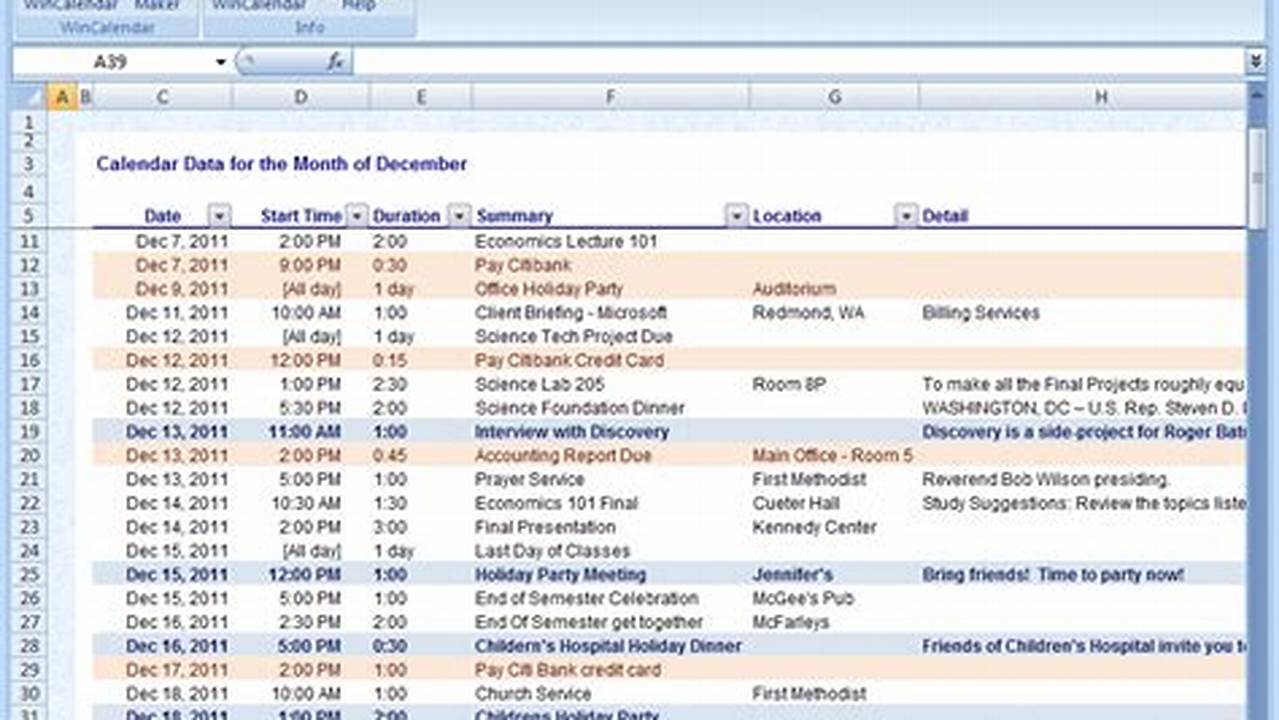
Task: Open the Summary column filter dropdown
Action: pos(736,215)
